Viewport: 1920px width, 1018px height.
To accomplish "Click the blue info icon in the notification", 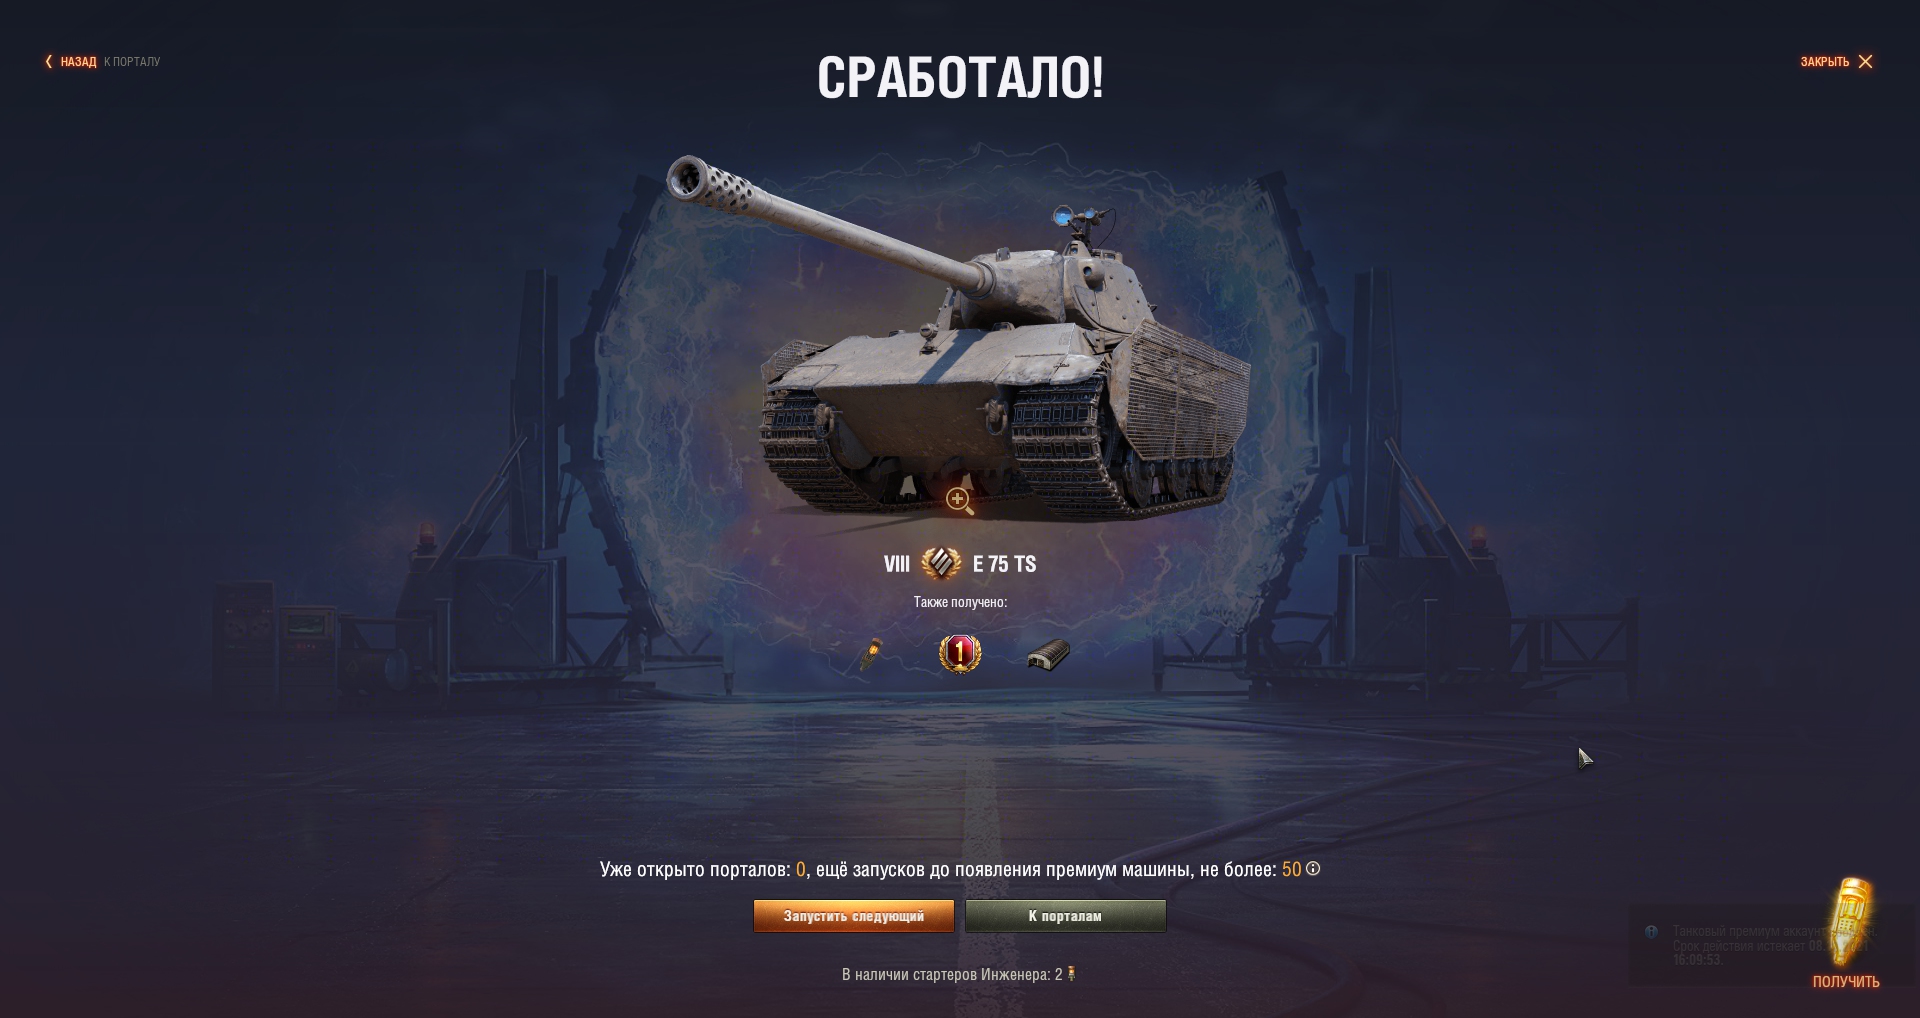I will pos(1651,931).
